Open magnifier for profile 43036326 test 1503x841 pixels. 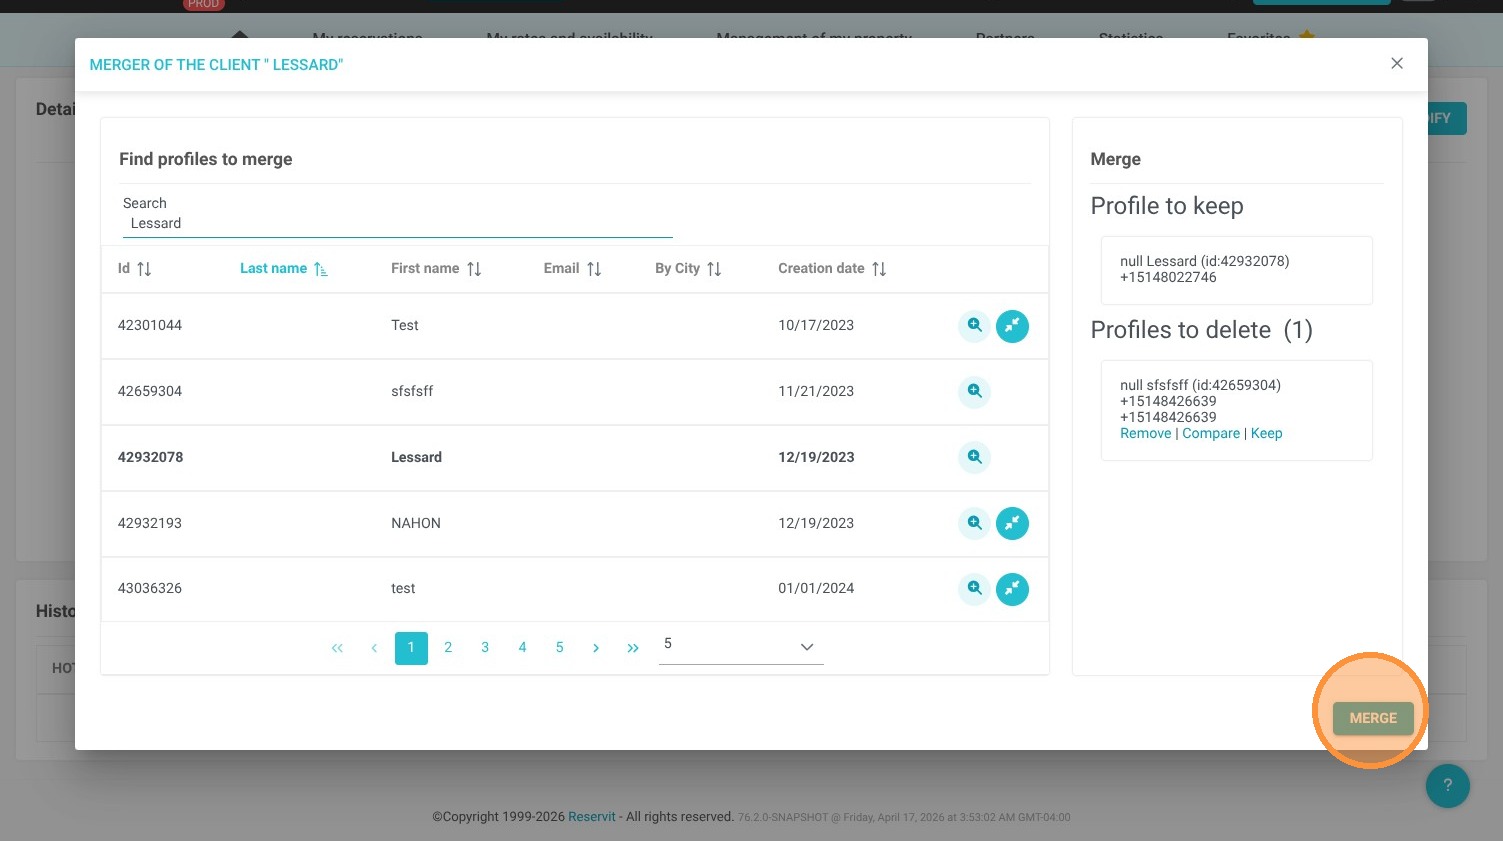point(974,589)
